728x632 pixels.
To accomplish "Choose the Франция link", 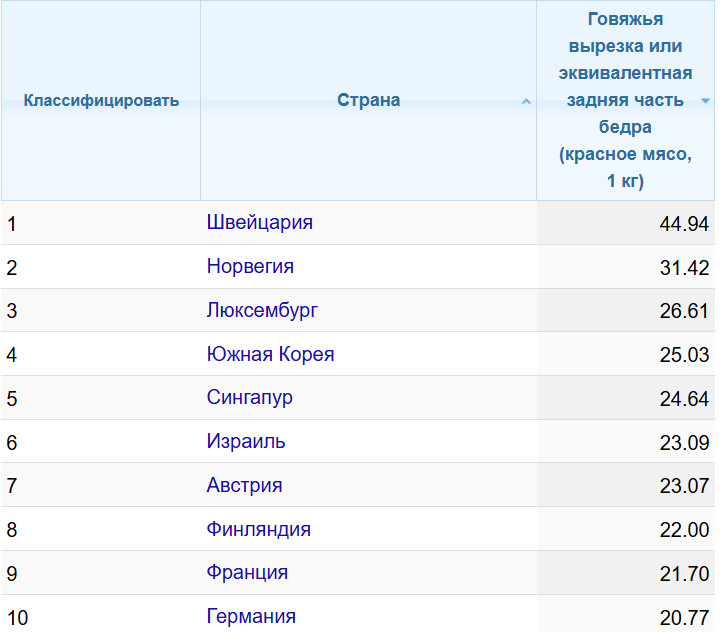I will click(247, 572).
